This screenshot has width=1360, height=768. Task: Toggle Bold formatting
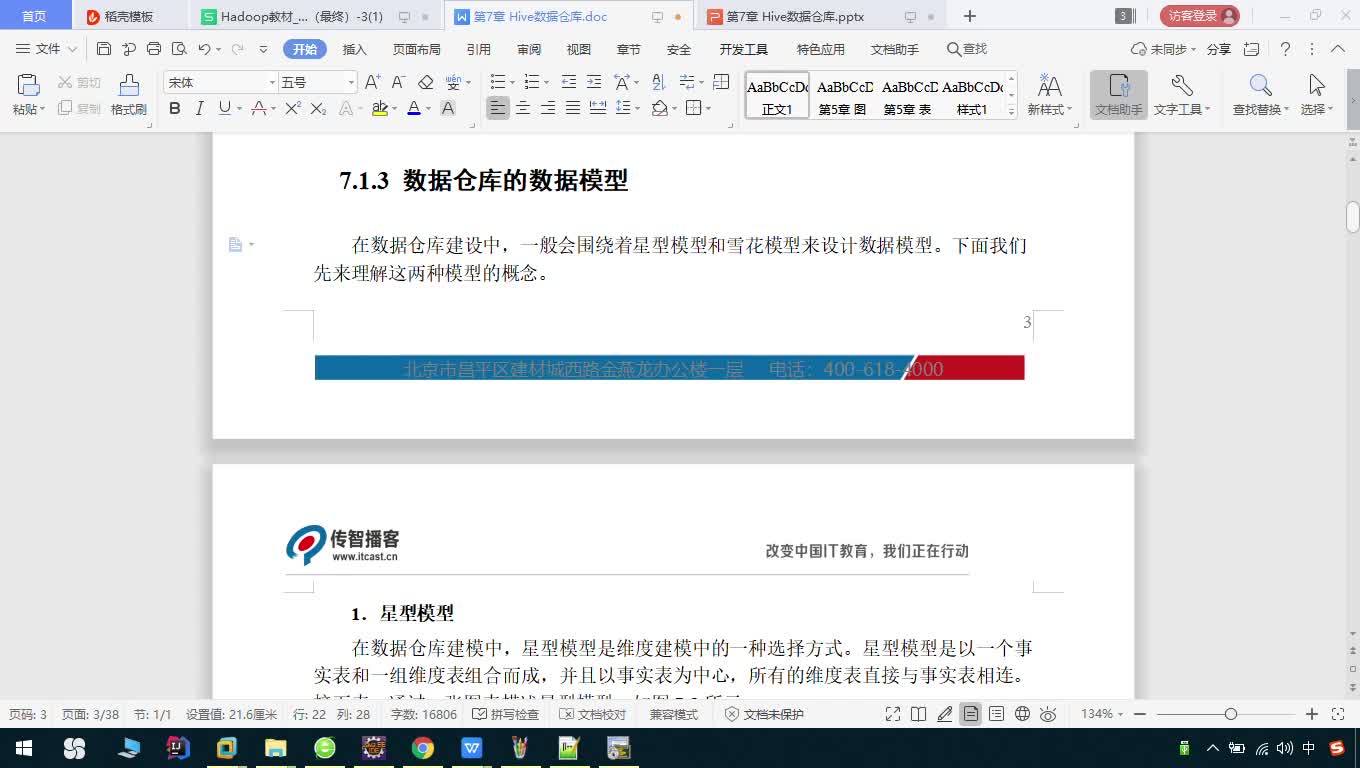(x=175, y=108)
